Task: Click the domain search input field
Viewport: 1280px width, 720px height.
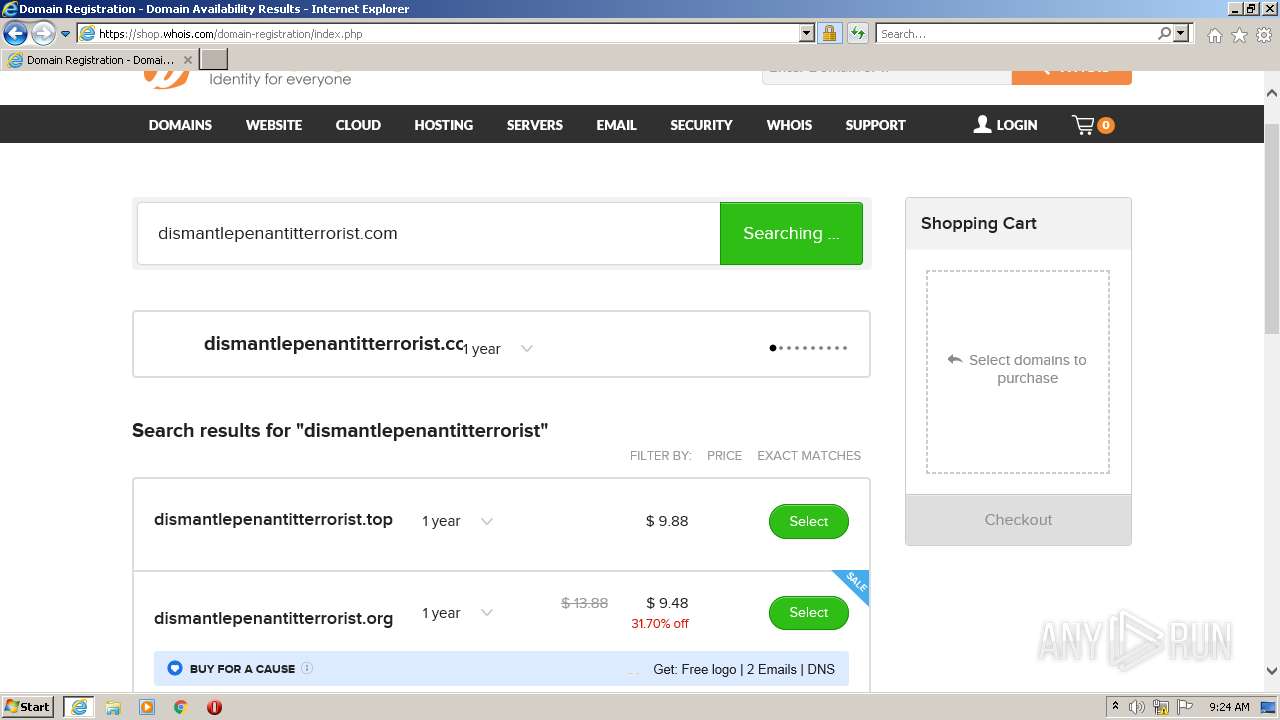Action: 428,233
